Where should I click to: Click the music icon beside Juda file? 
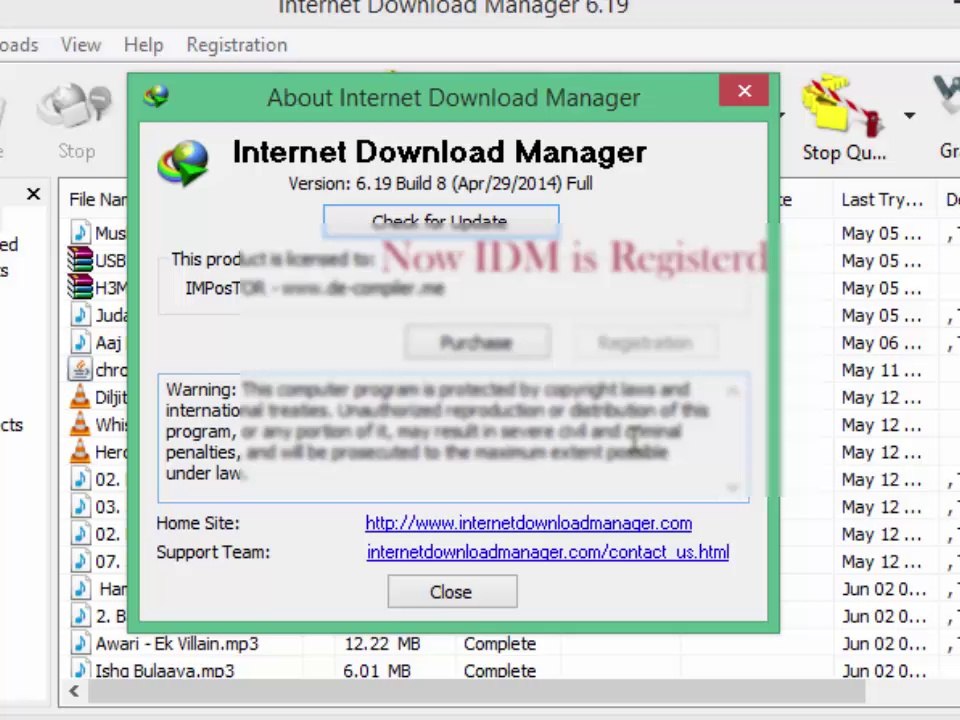(x=80, y=315)
